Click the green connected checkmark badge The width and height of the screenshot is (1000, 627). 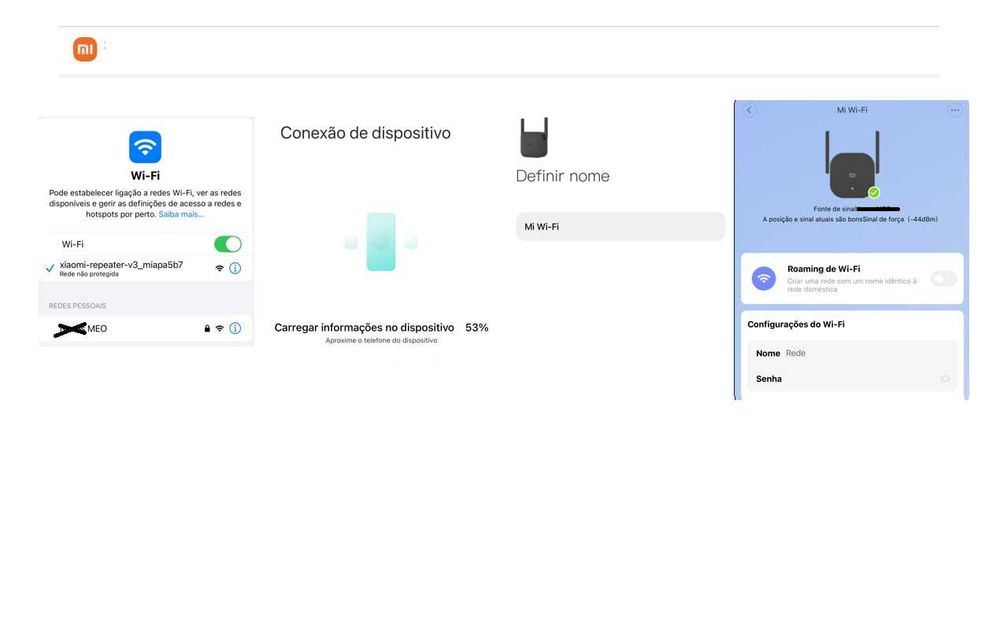tap(874, 192)
